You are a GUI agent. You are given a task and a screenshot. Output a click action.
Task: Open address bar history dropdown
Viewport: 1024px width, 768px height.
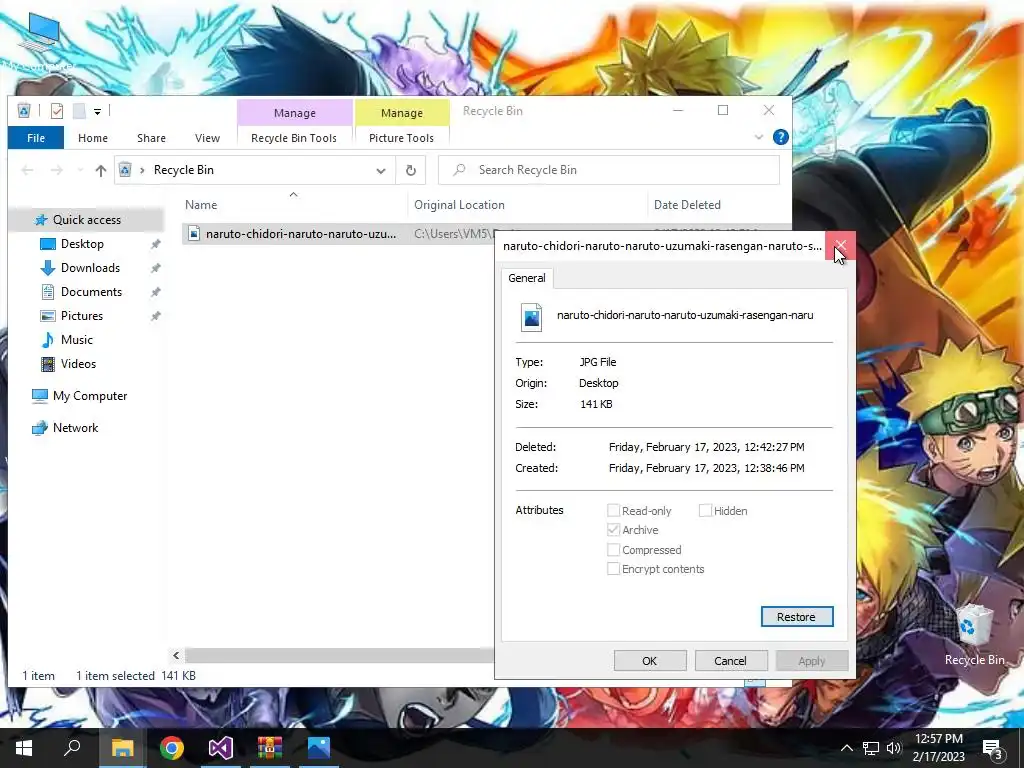(381, 170)
